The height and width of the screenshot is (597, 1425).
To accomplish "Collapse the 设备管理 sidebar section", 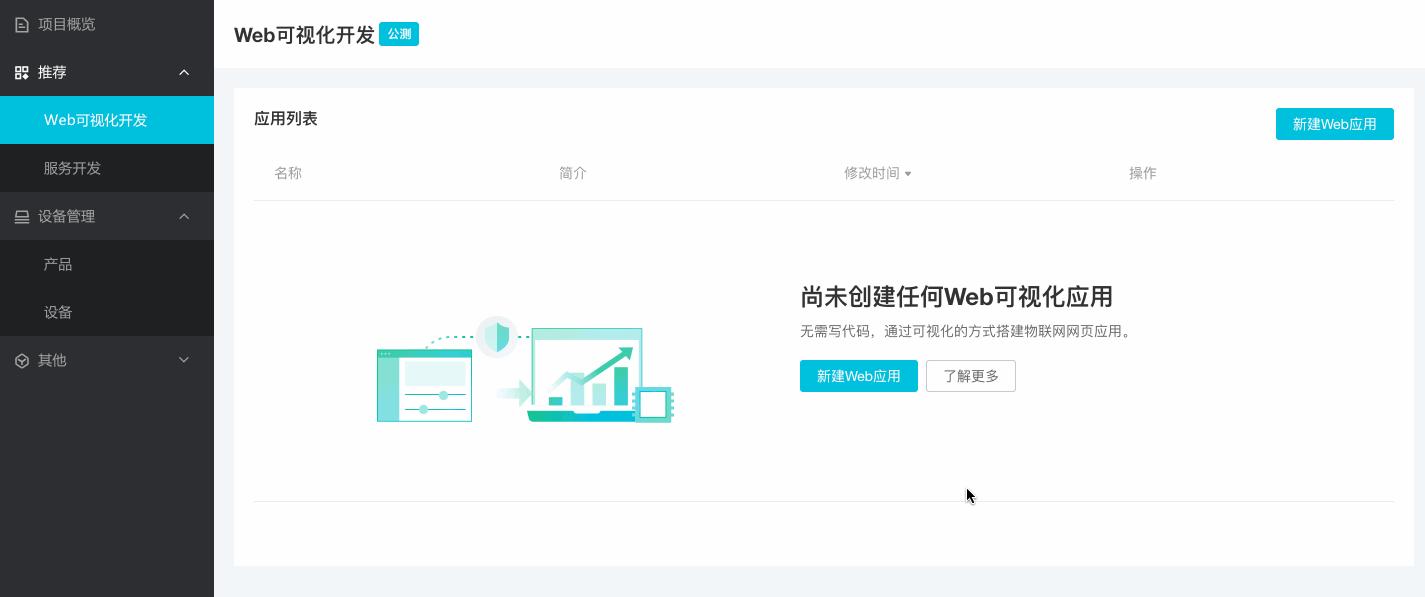I will [184, 216].
